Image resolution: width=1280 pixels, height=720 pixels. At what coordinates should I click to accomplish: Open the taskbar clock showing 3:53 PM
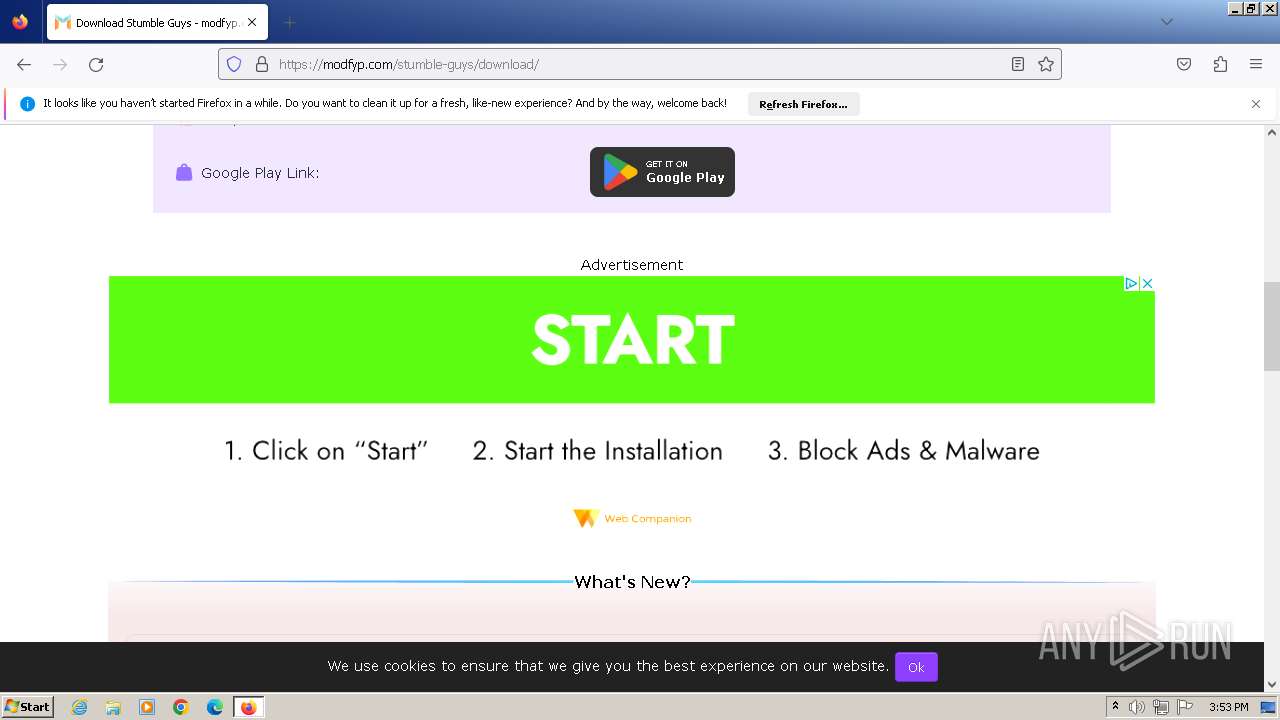click(x=1229, y=707)
